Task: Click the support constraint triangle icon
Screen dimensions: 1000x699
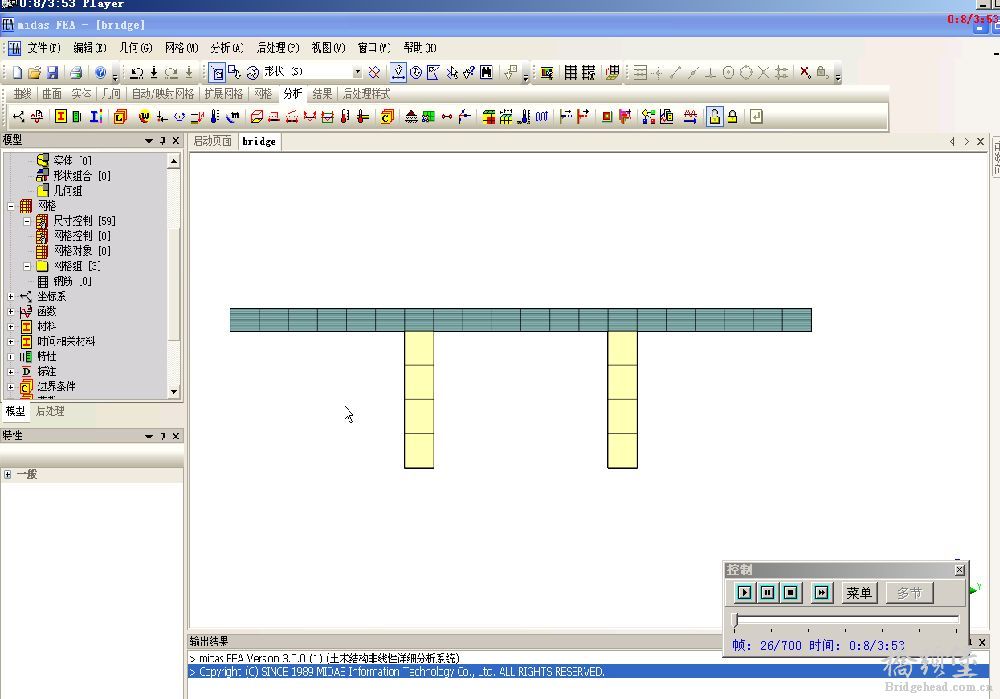Action: click(x=411, y=116)
